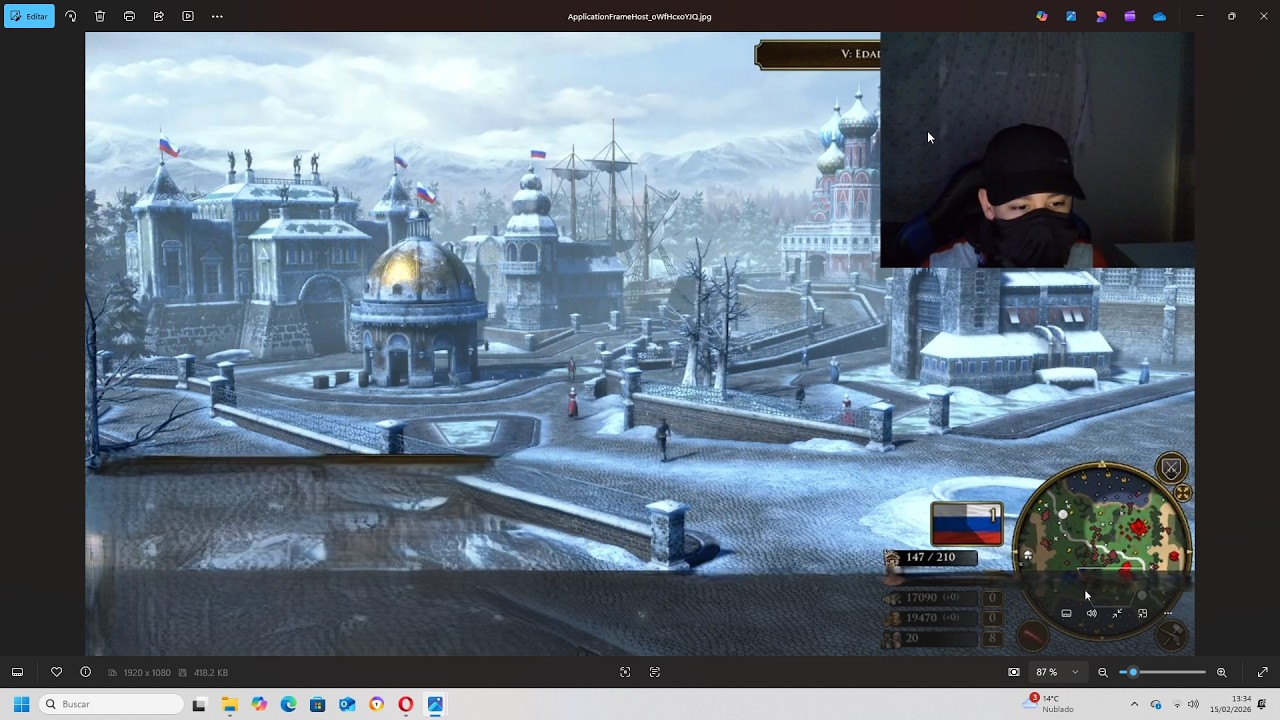Viewport: 1280px width, 720px height.
Task: Open the 87 % zoom level dropdown
Action: (1059, 672)
